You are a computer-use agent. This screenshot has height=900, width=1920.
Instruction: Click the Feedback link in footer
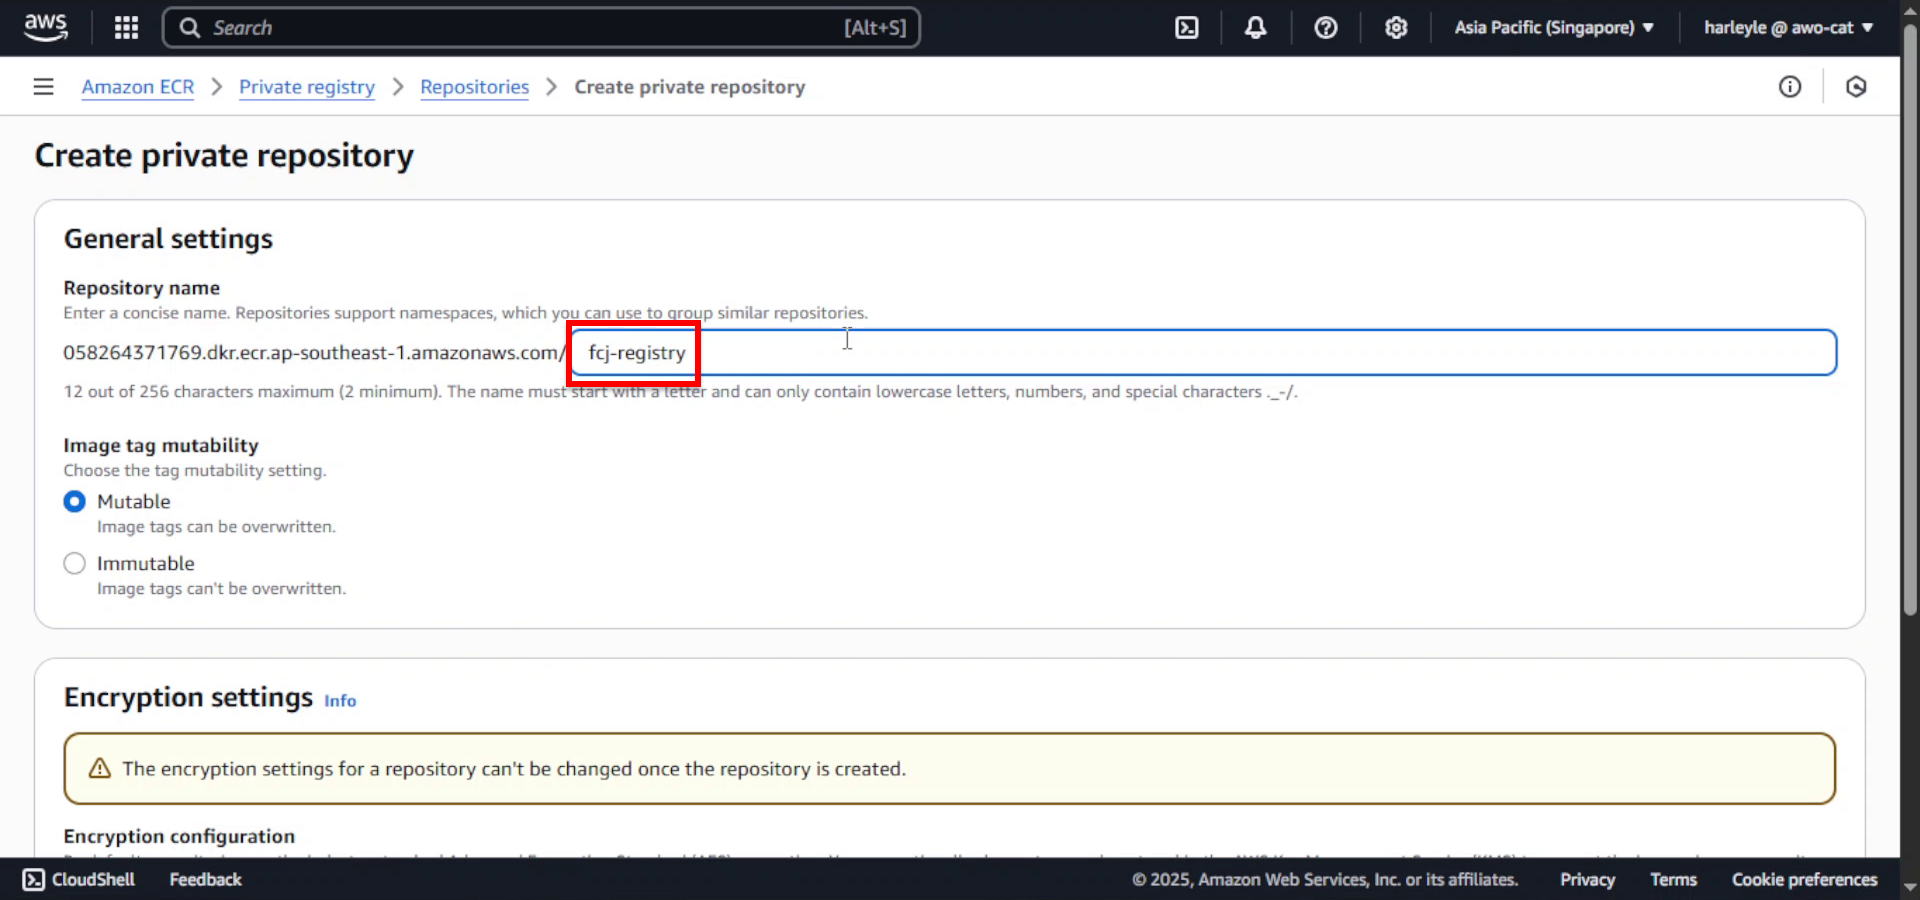tap(205, 880)
